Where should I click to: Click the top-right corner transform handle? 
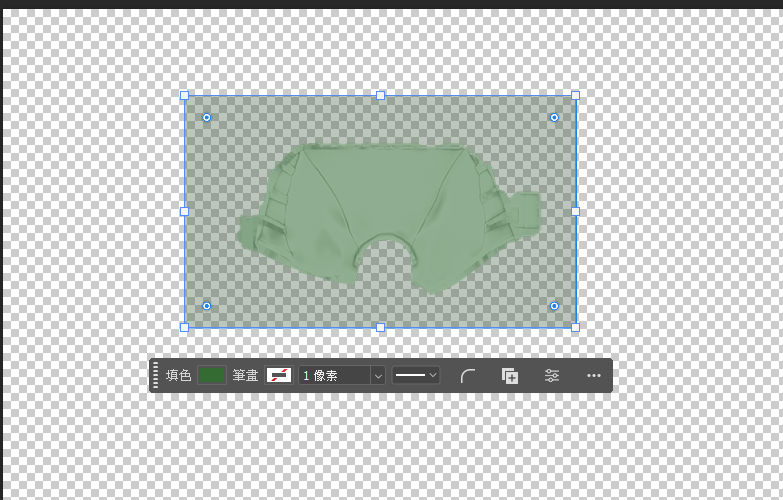click(x=575, y=95)
